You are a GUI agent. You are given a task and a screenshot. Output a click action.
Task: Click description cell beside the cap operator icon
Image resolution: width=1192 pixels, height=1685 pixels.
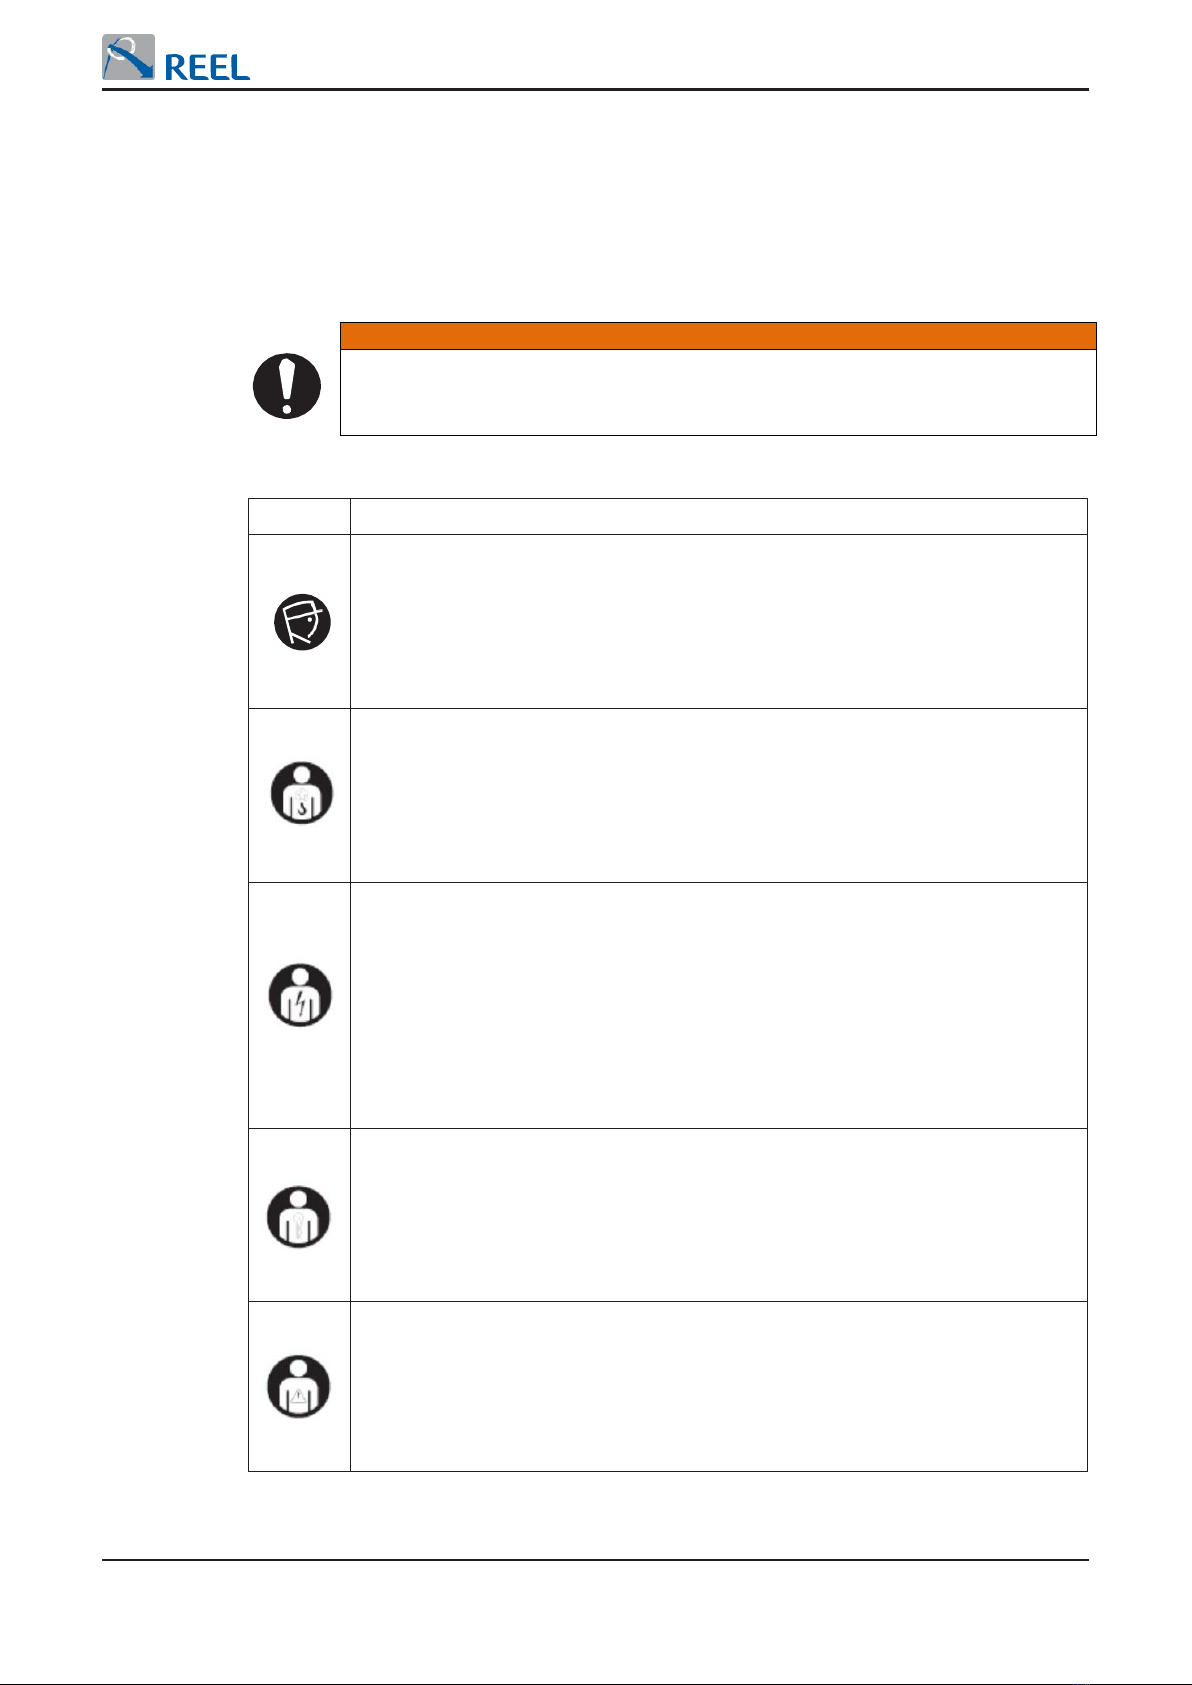click(719, 622)
